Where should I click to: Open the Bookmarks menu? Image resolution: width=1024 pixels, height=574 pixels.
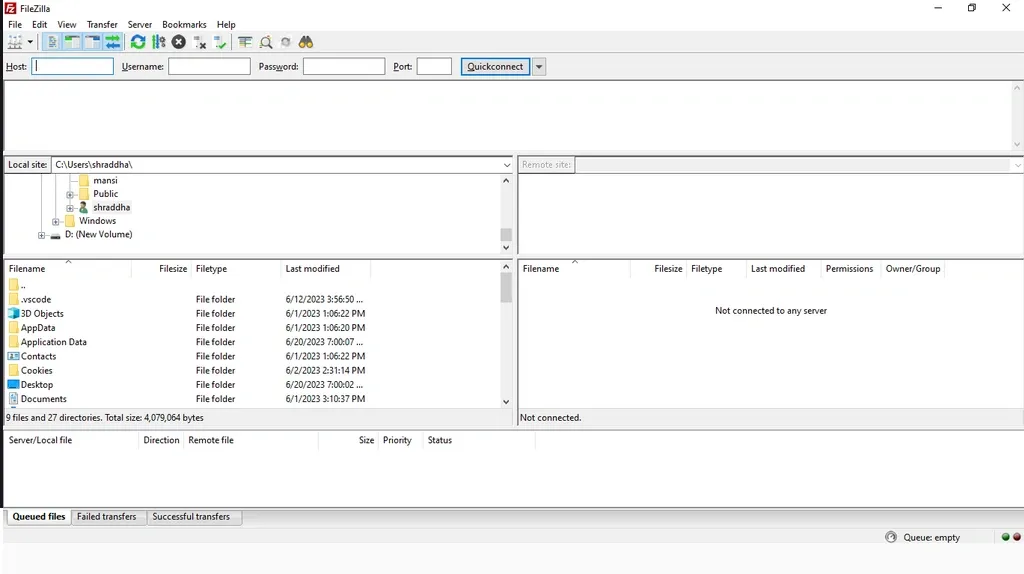pos(184,24)
